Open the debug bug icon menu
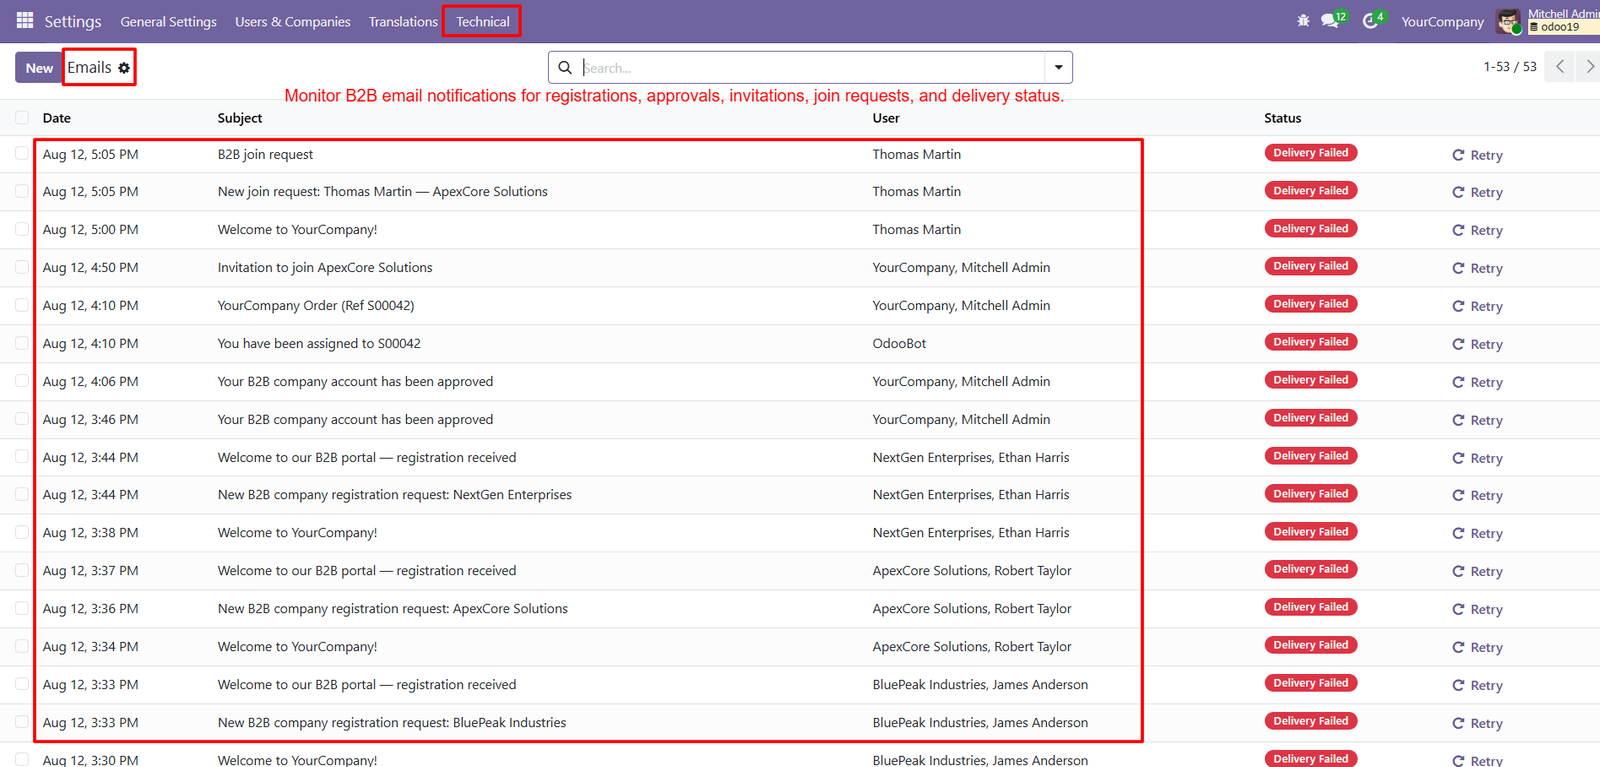This screenshot has height=767, width=1600. [x=1303, y=20]
